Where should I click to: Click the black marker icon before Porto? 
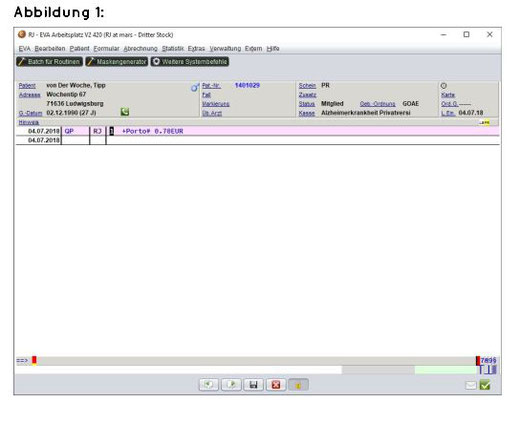[112, 131]
